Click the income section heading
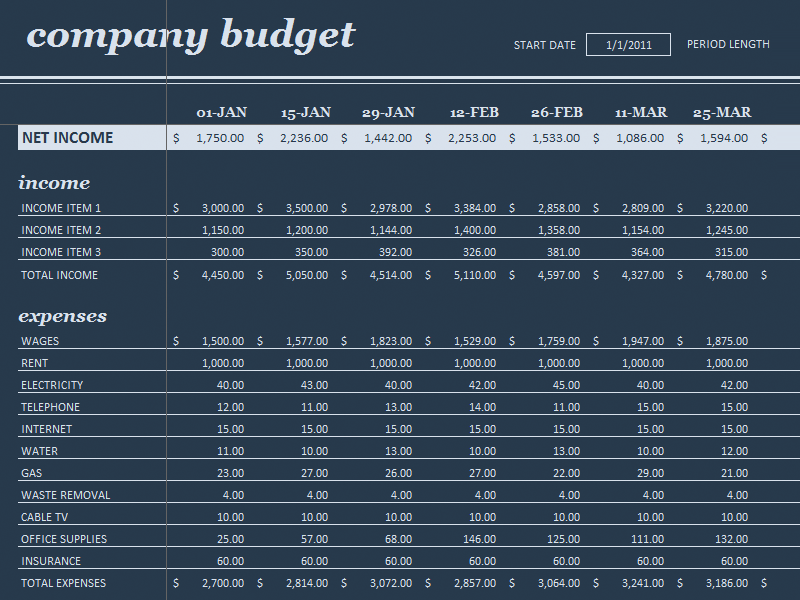 [x=54, y=183]
